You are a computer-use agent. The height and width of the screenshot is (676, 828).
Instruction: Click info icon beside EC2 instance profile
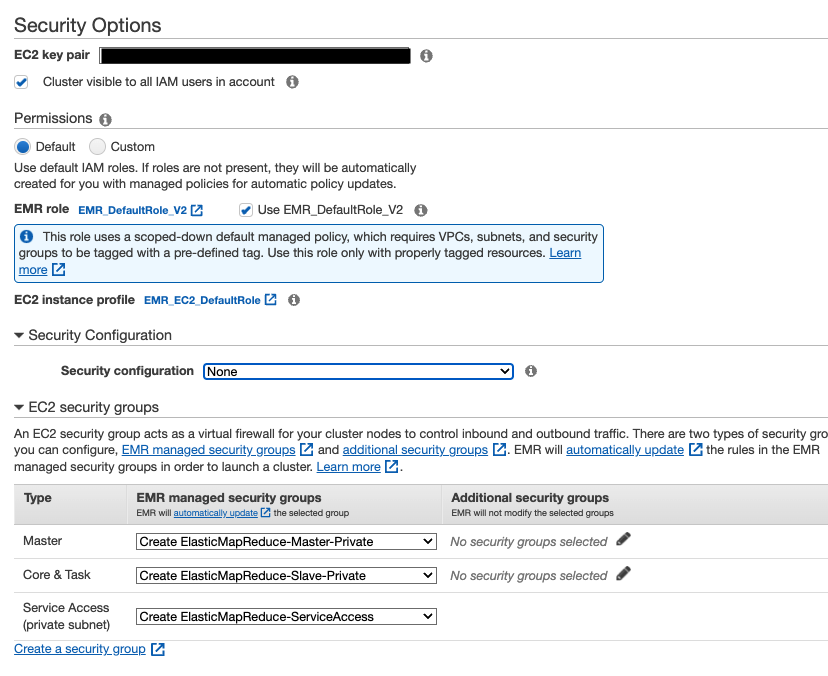point(294,300)
